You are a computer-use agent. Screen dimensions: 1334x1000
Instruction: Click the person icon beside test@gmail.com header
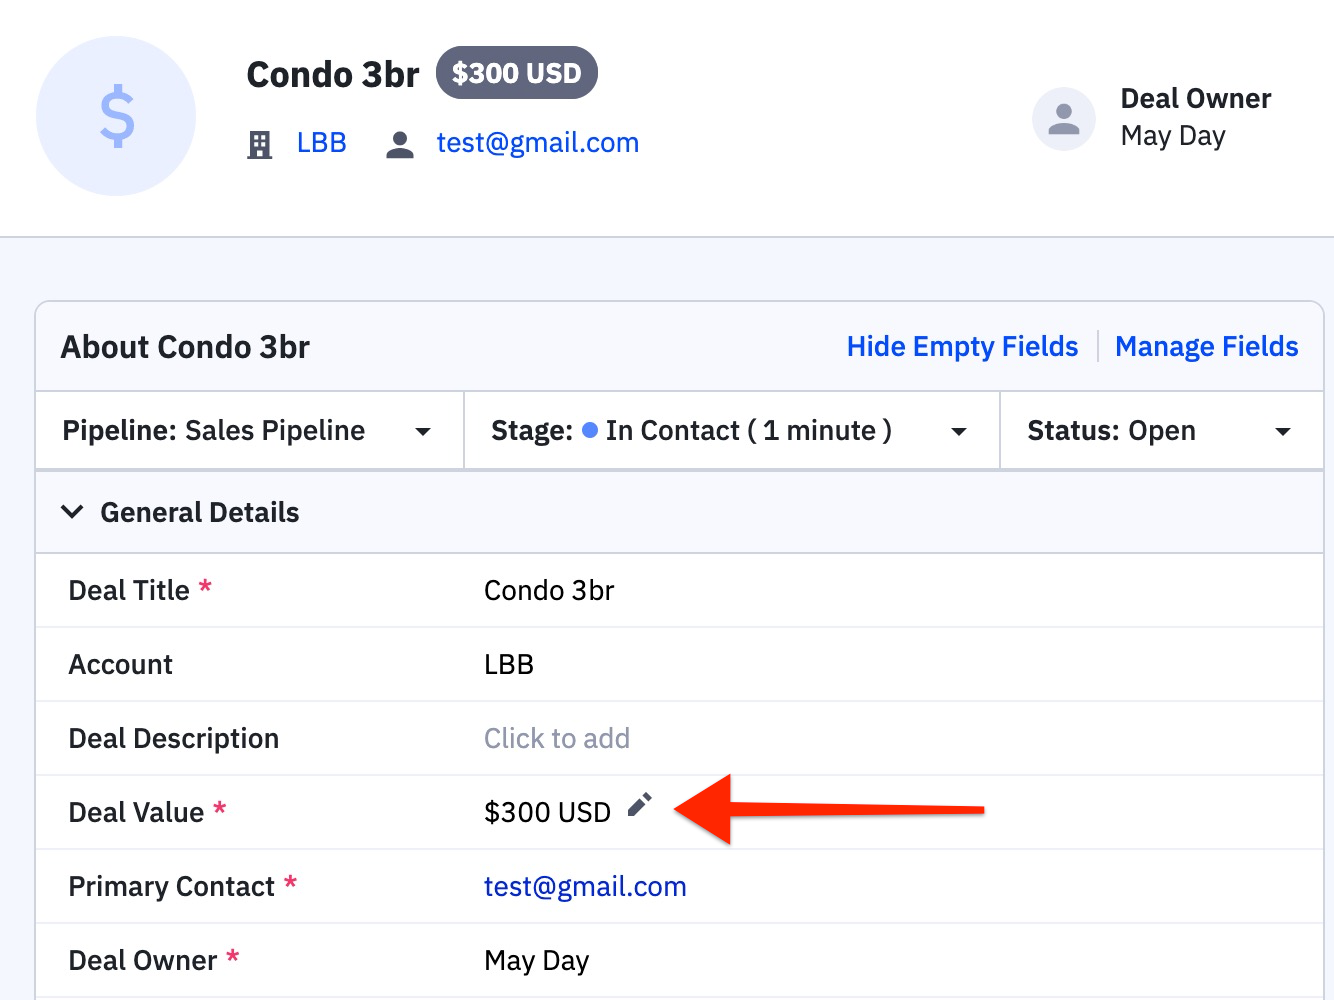coord(400,145)
